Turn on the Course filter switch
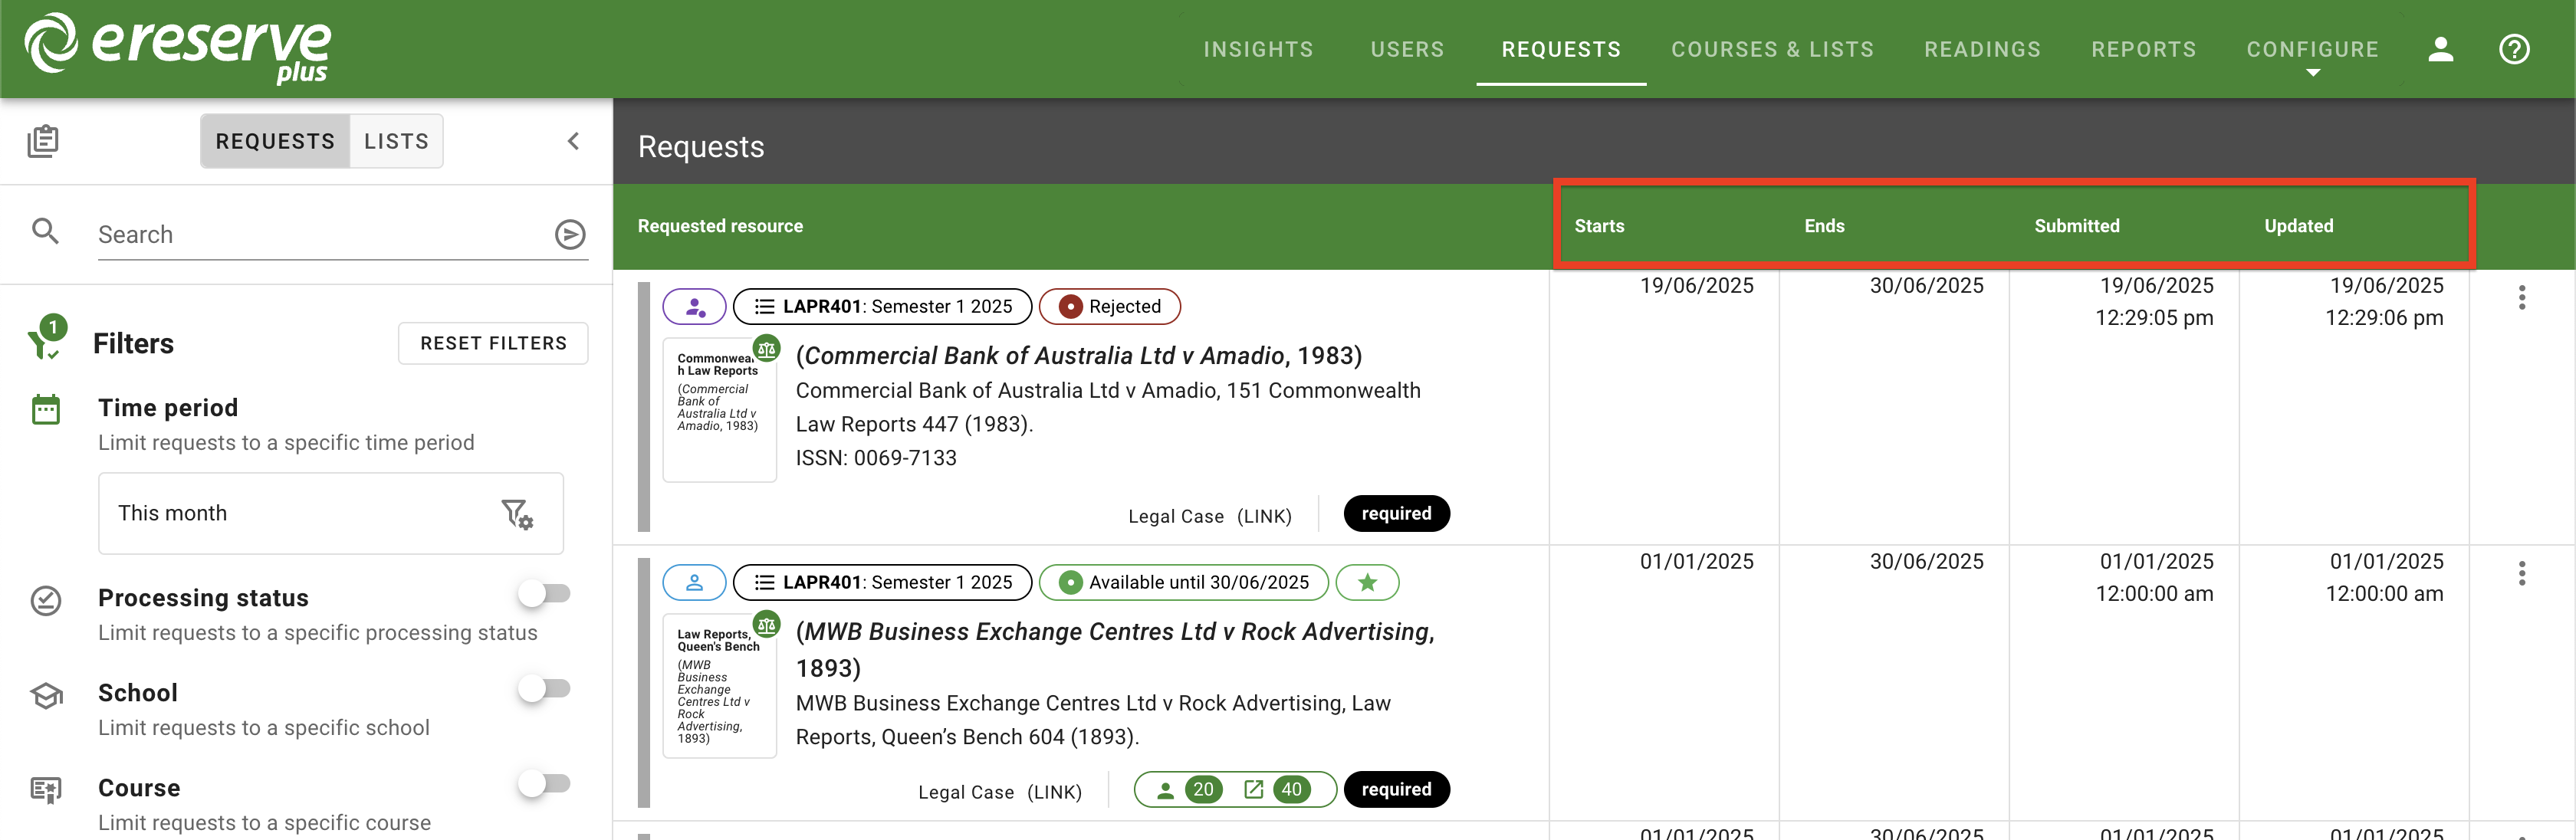The width and height of the screenshot is (2576, 840). (544, 783)
